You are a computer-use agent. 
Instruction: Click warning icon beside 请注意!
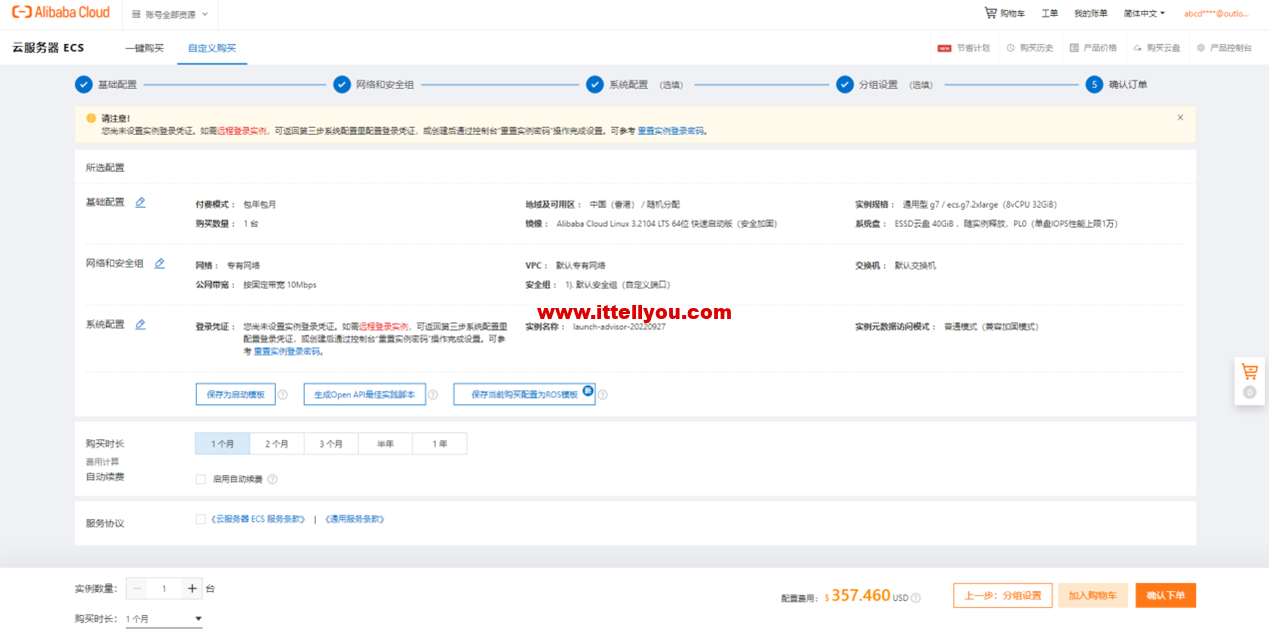(x=91, y=118)
